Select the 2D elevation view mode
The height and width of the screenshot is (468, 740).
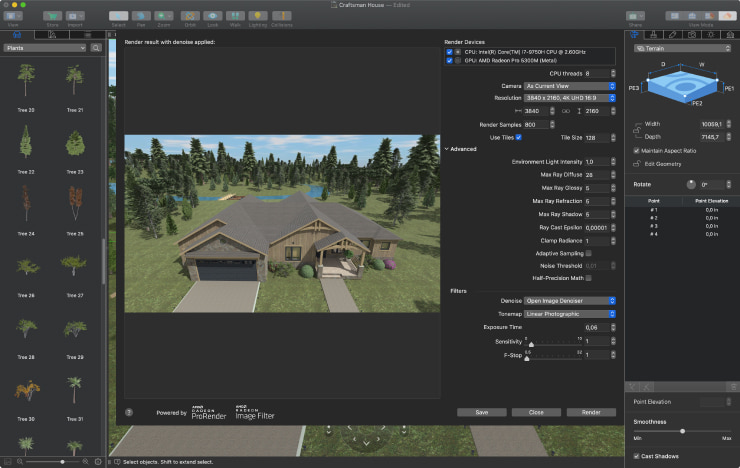pos(692,16)
